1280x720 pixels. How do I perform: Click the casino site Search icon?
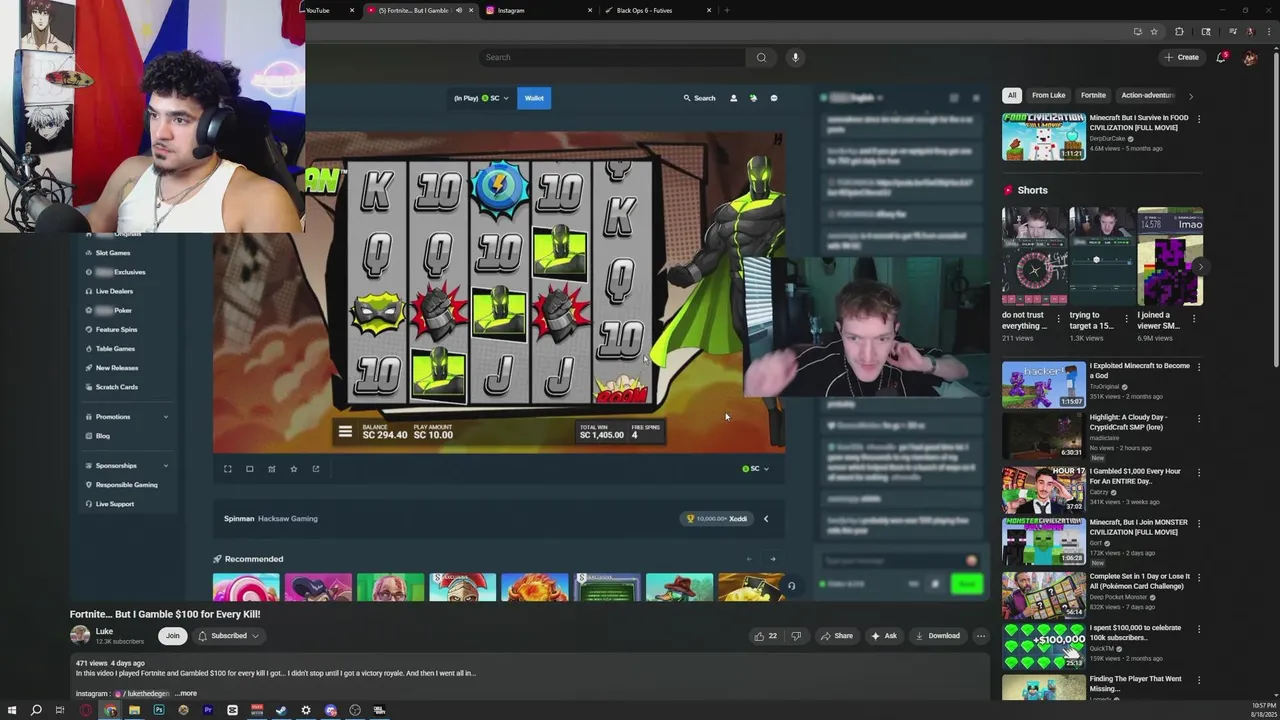(x=699, y=98)
